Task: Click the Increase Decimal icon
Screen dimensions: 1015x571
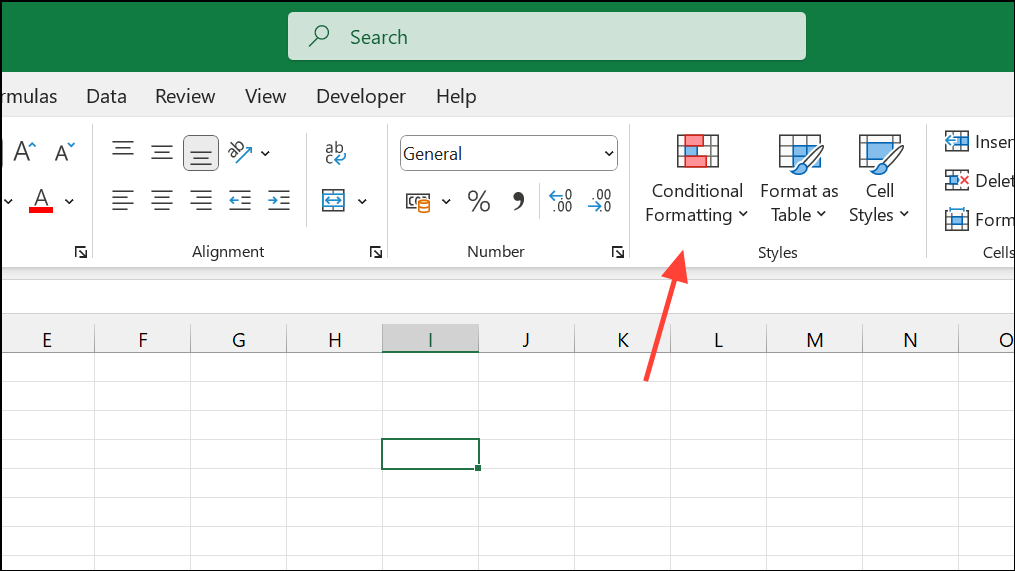Action: [561, 202]
